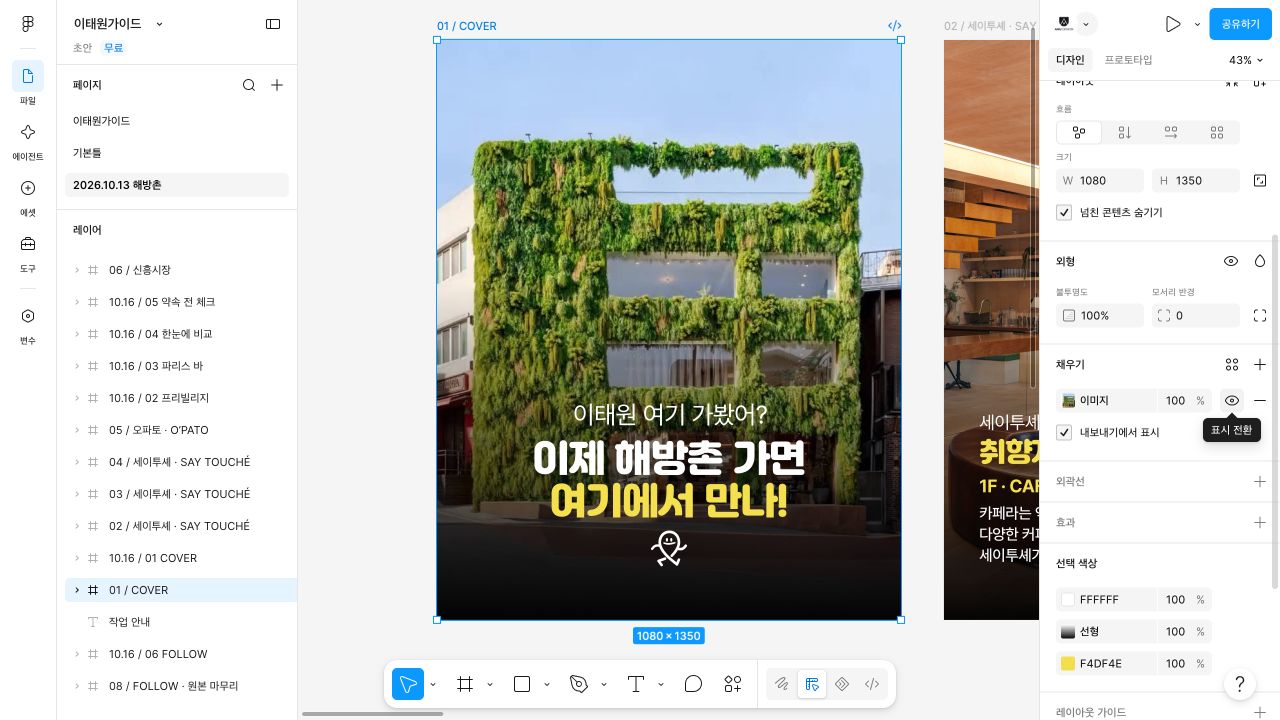1280x720 pixels.
Task: Open the present options dropdown arrow
Action: [1197, 24]
